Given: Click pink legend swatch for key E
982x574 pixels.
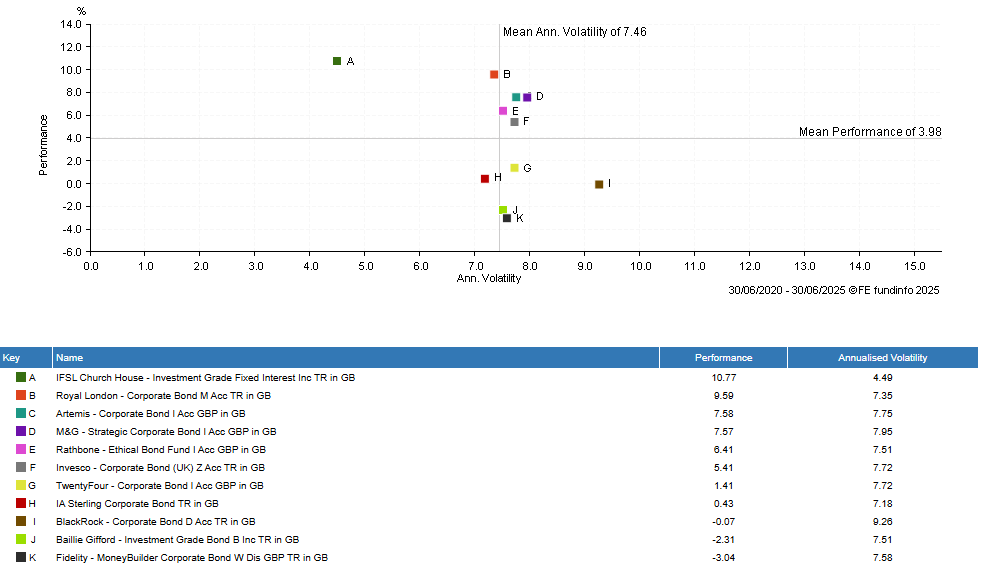Looking at the screenshot, I should pyautogui.click(x=21, y=449).
